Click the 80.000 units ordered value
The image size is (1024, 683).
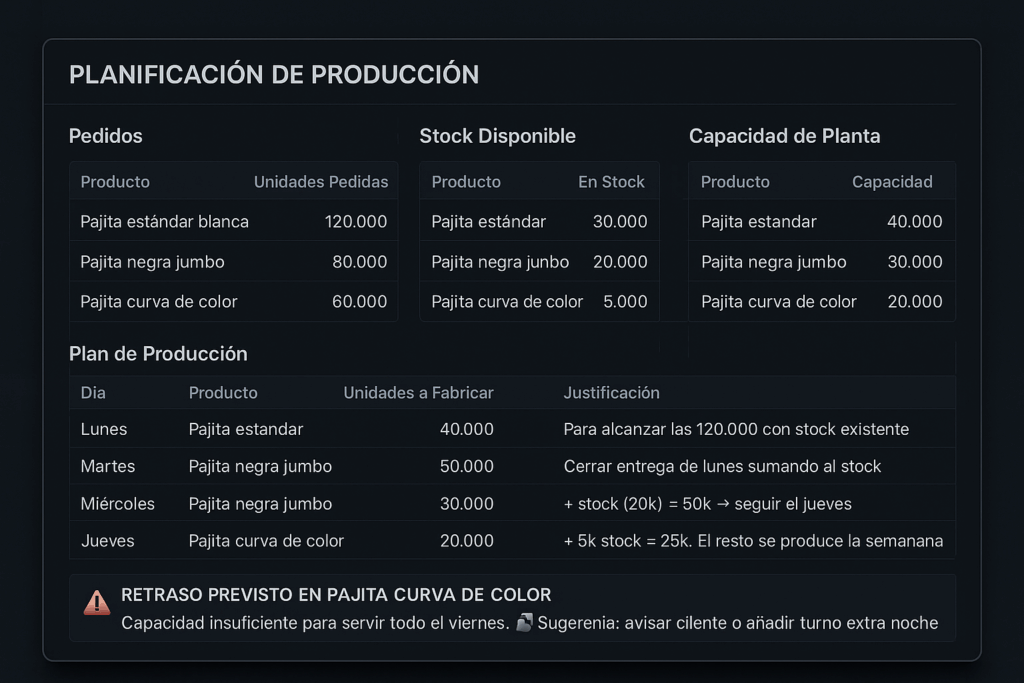359,262
